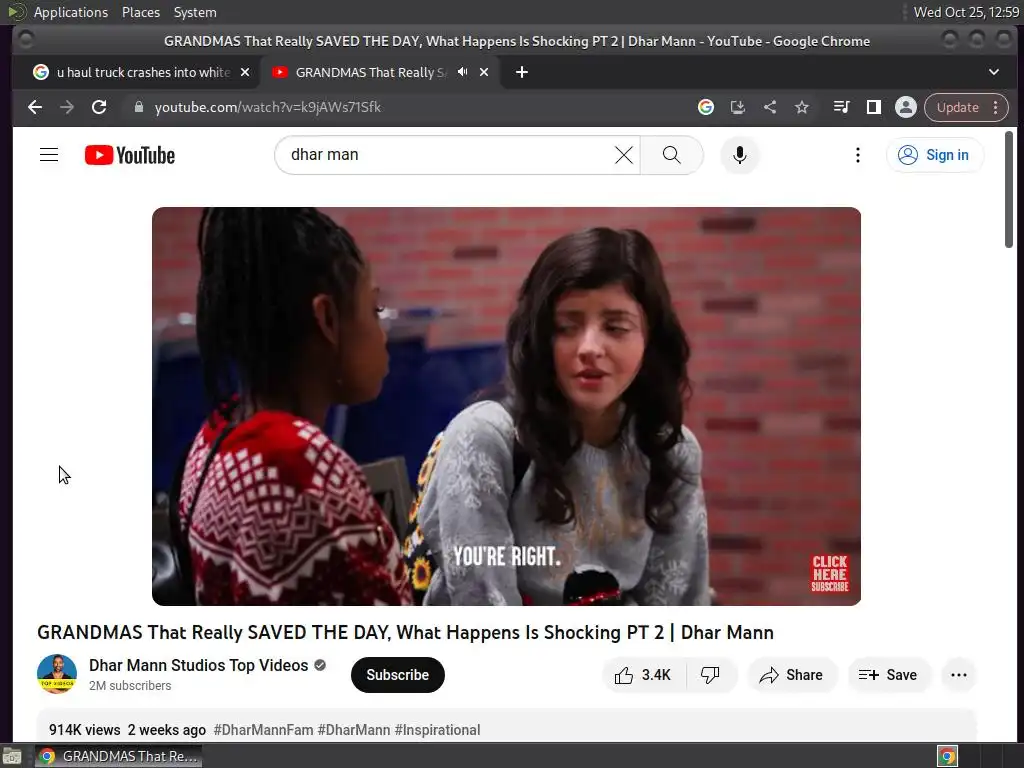
Task: Click the URL address bar
Action: coord(405,107)
